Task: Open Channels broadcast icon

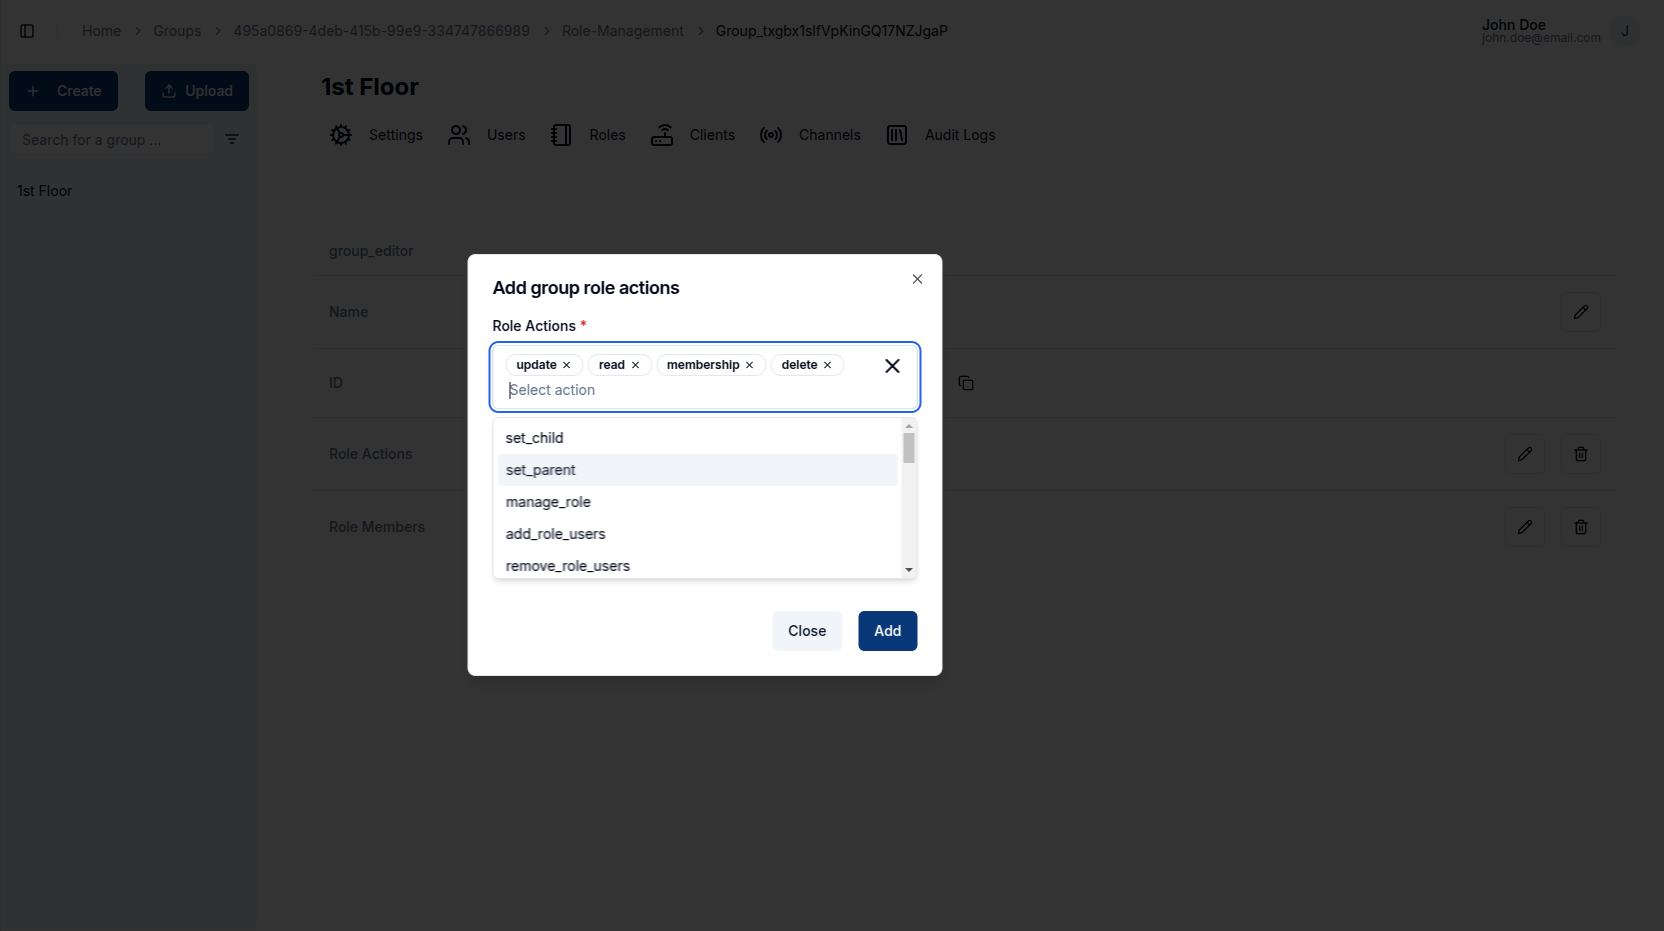Action: (771, 135)
